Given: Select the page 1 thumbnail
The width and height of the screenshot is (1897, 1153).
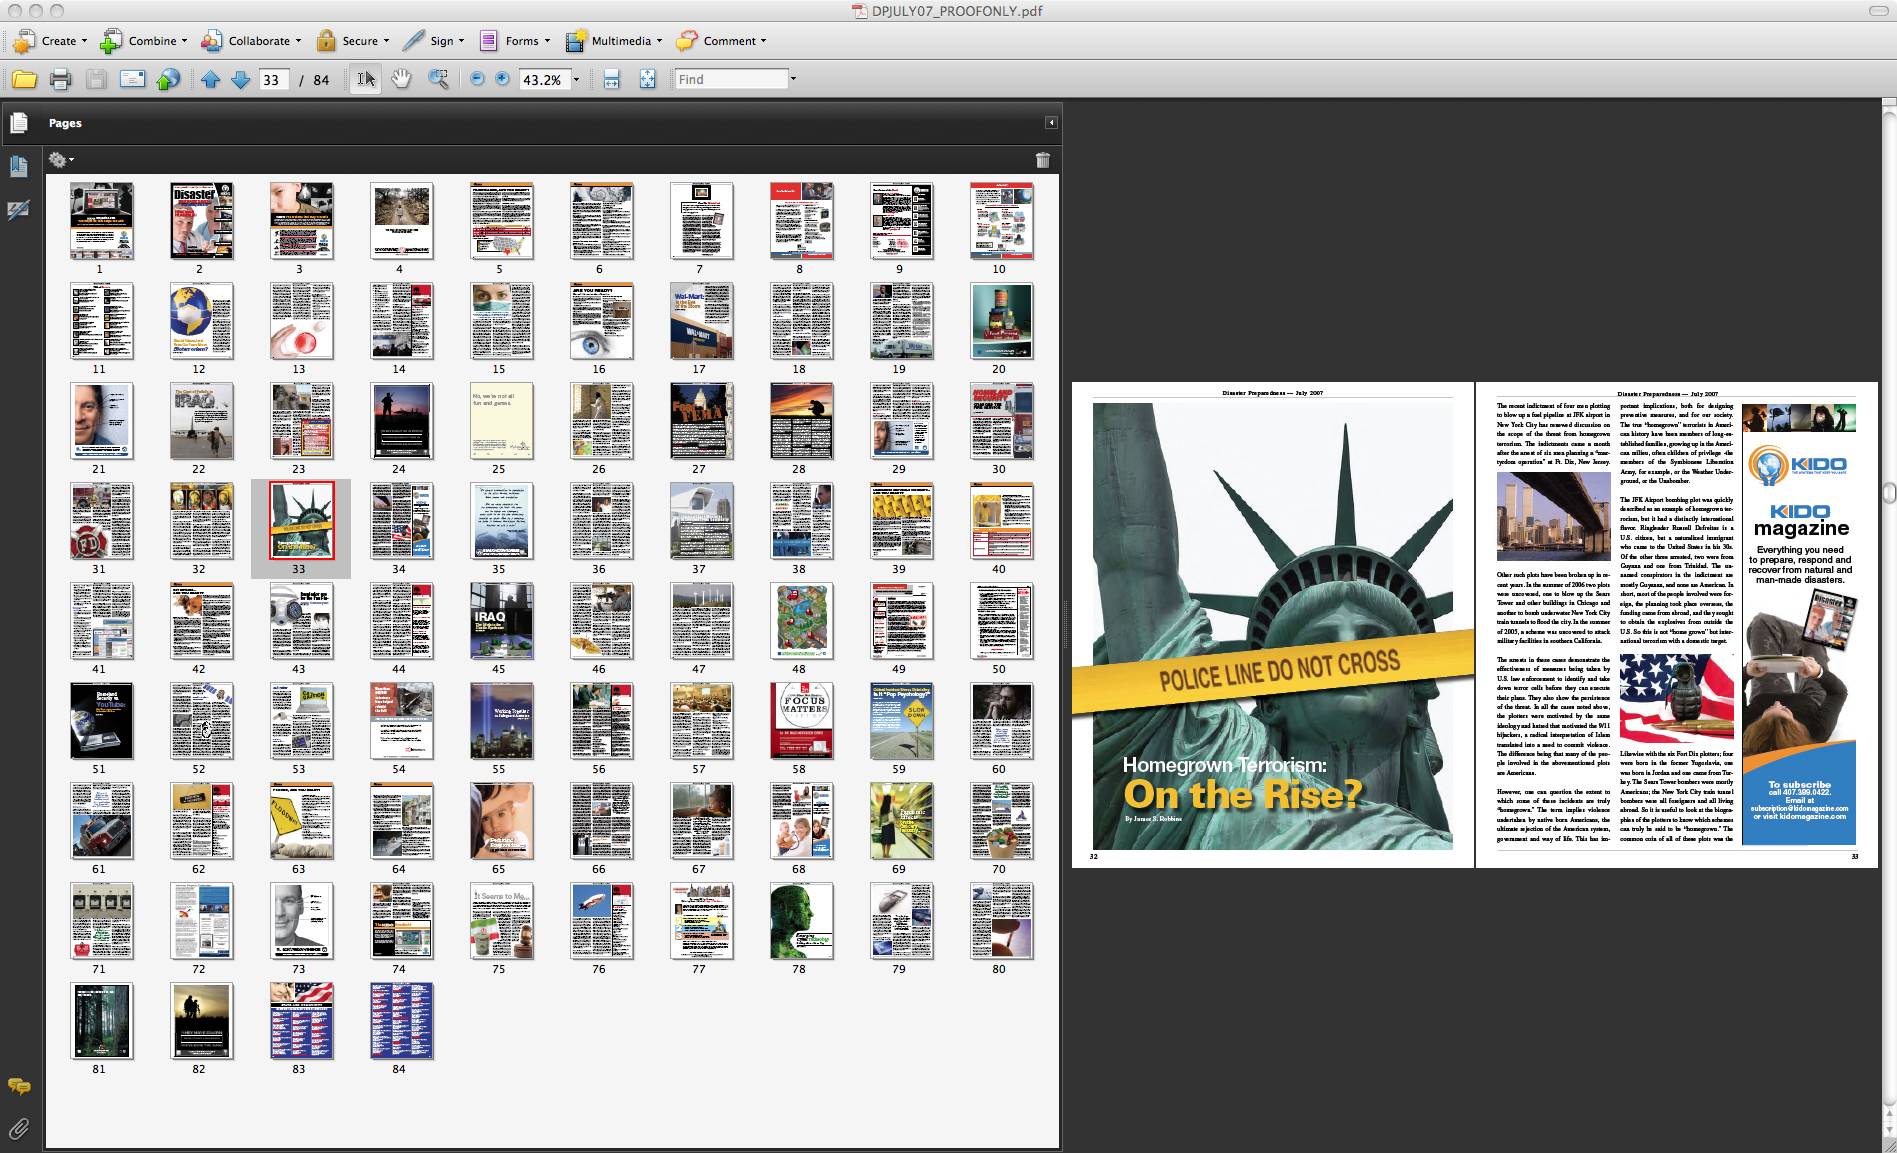Looking at the screenshot, I should point(101,221).
